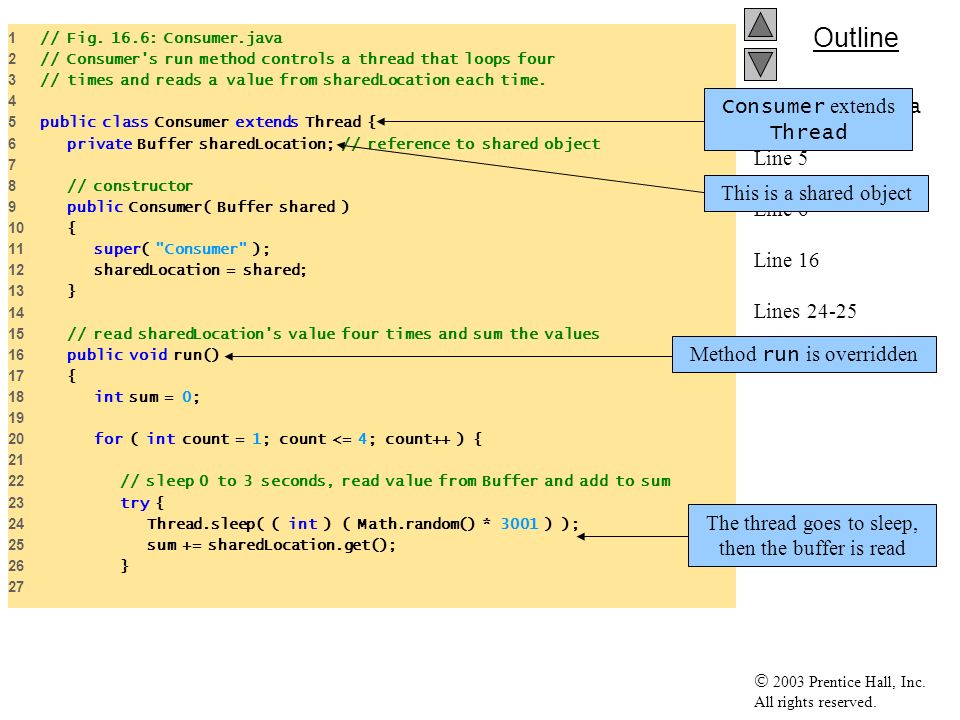The height and width of the screenshot is (720, 960).
Task: Click the Fig. 16.6 Consumer.java comment line
Action: [161, 38]
